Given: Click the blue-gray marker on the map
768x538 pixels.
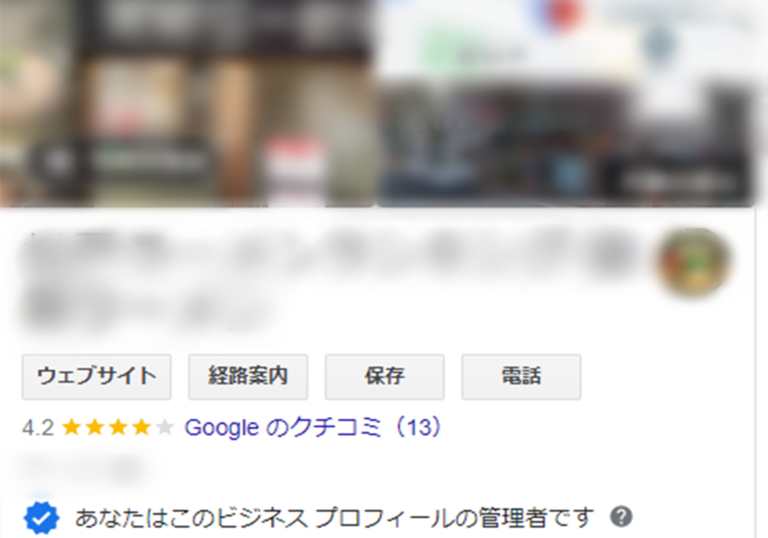Looking at the screenshot, I should pyautogui.click(x=661, y=44).
